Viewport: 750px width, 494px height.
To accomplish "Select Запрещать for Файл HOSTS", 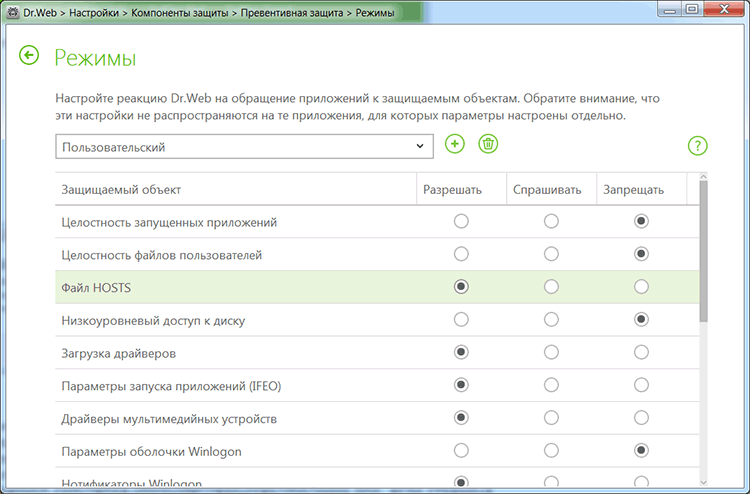I will click(x=641, y=287).
